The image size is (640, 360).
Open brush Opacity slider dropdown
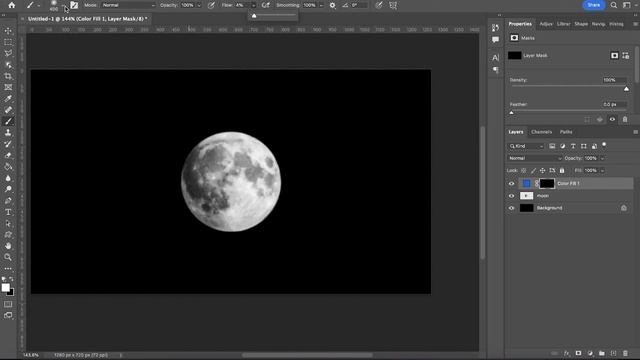pos(199,5)
